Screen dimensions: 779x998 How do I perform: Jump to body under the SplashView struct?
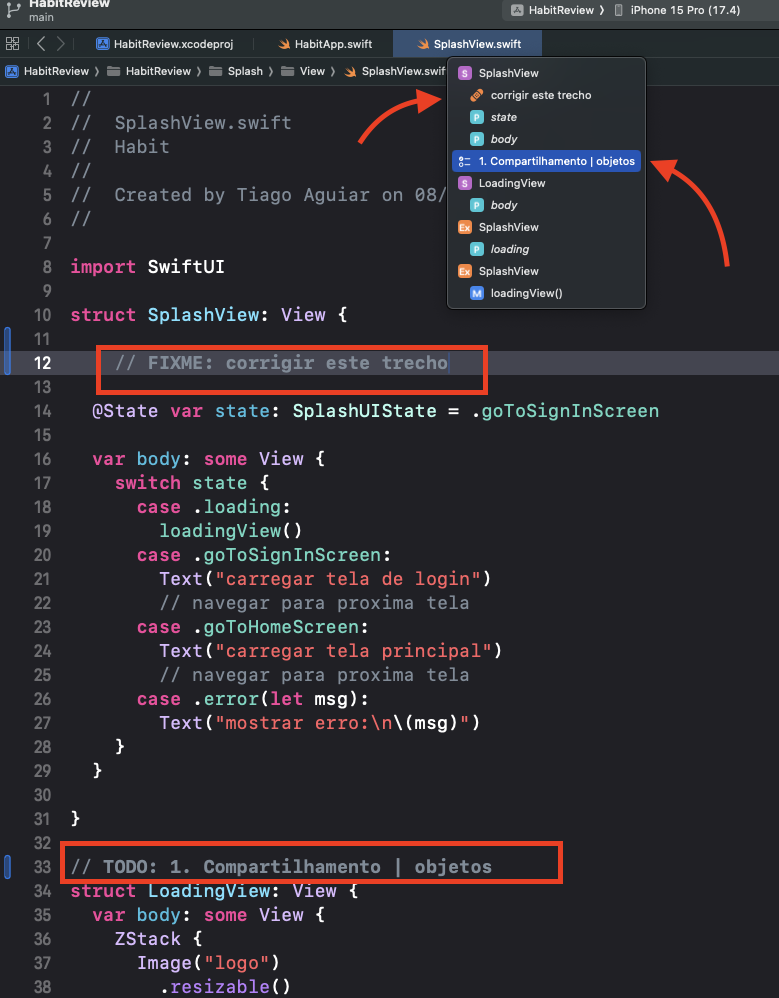pyautogui.click(x=547, y=139)
